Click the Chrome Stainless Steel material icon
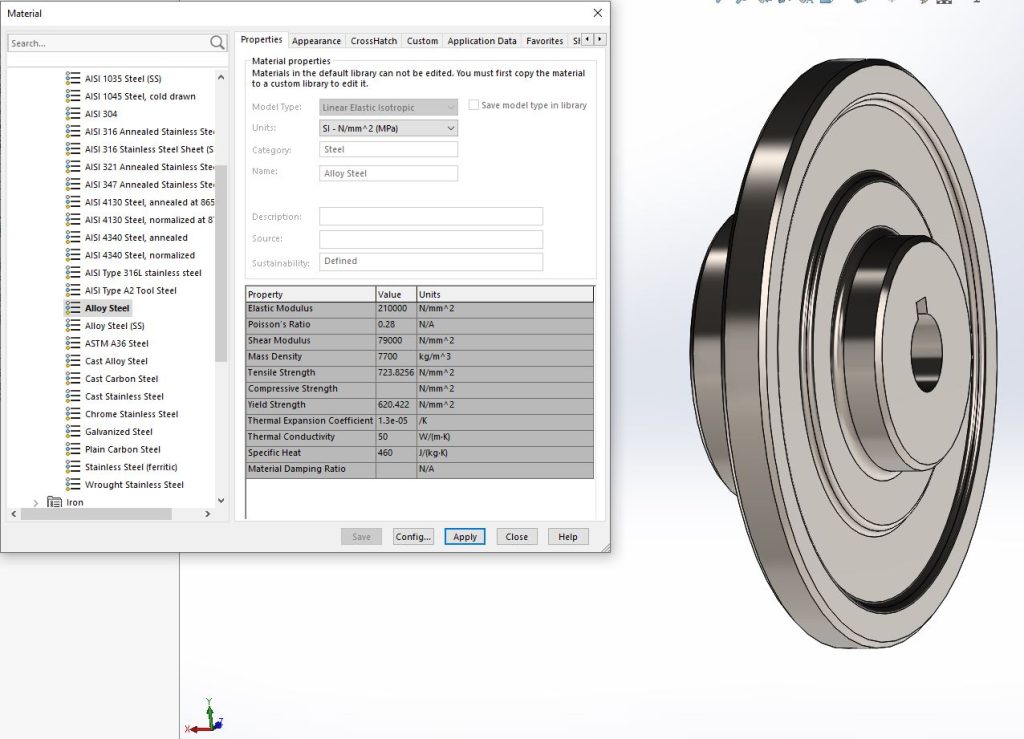 [73, 414]
